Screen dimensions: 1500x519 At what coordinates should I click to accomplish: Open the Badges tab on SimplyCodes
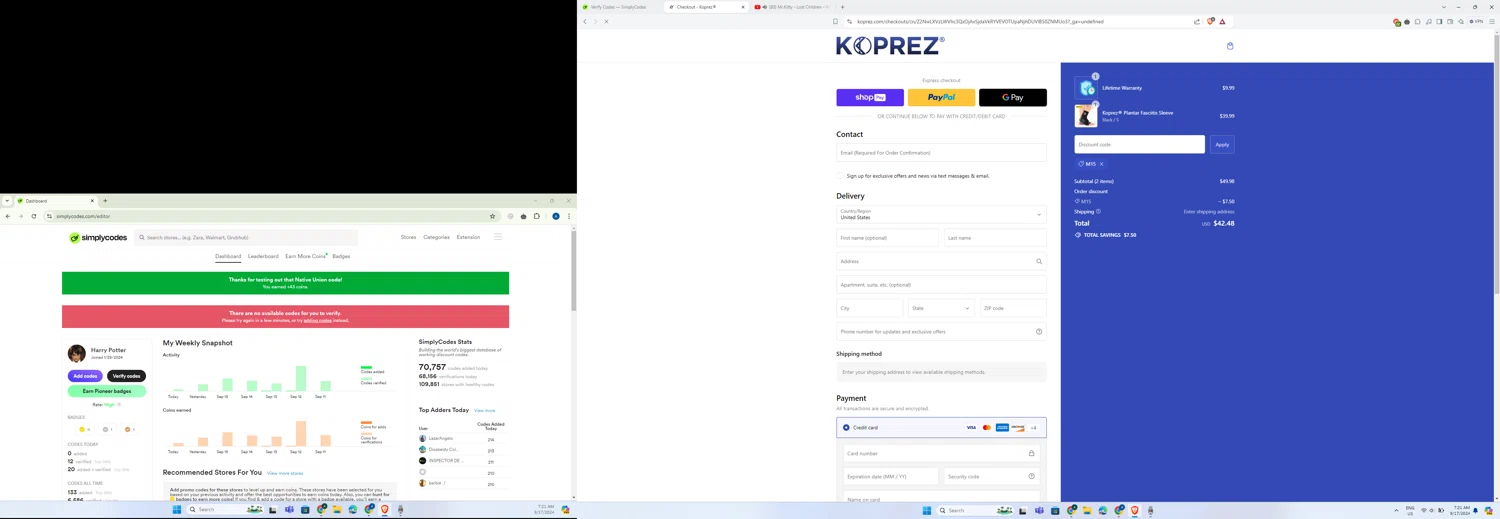[x=341, y=256]
